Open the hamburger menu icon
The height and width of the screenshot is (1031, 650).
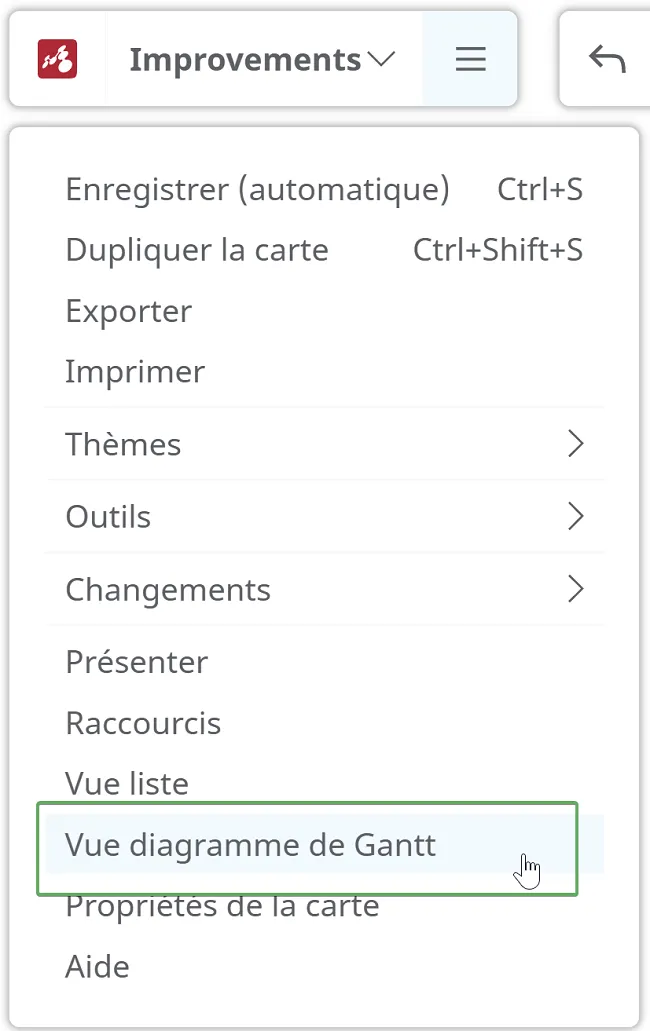(x=471, y=59)
